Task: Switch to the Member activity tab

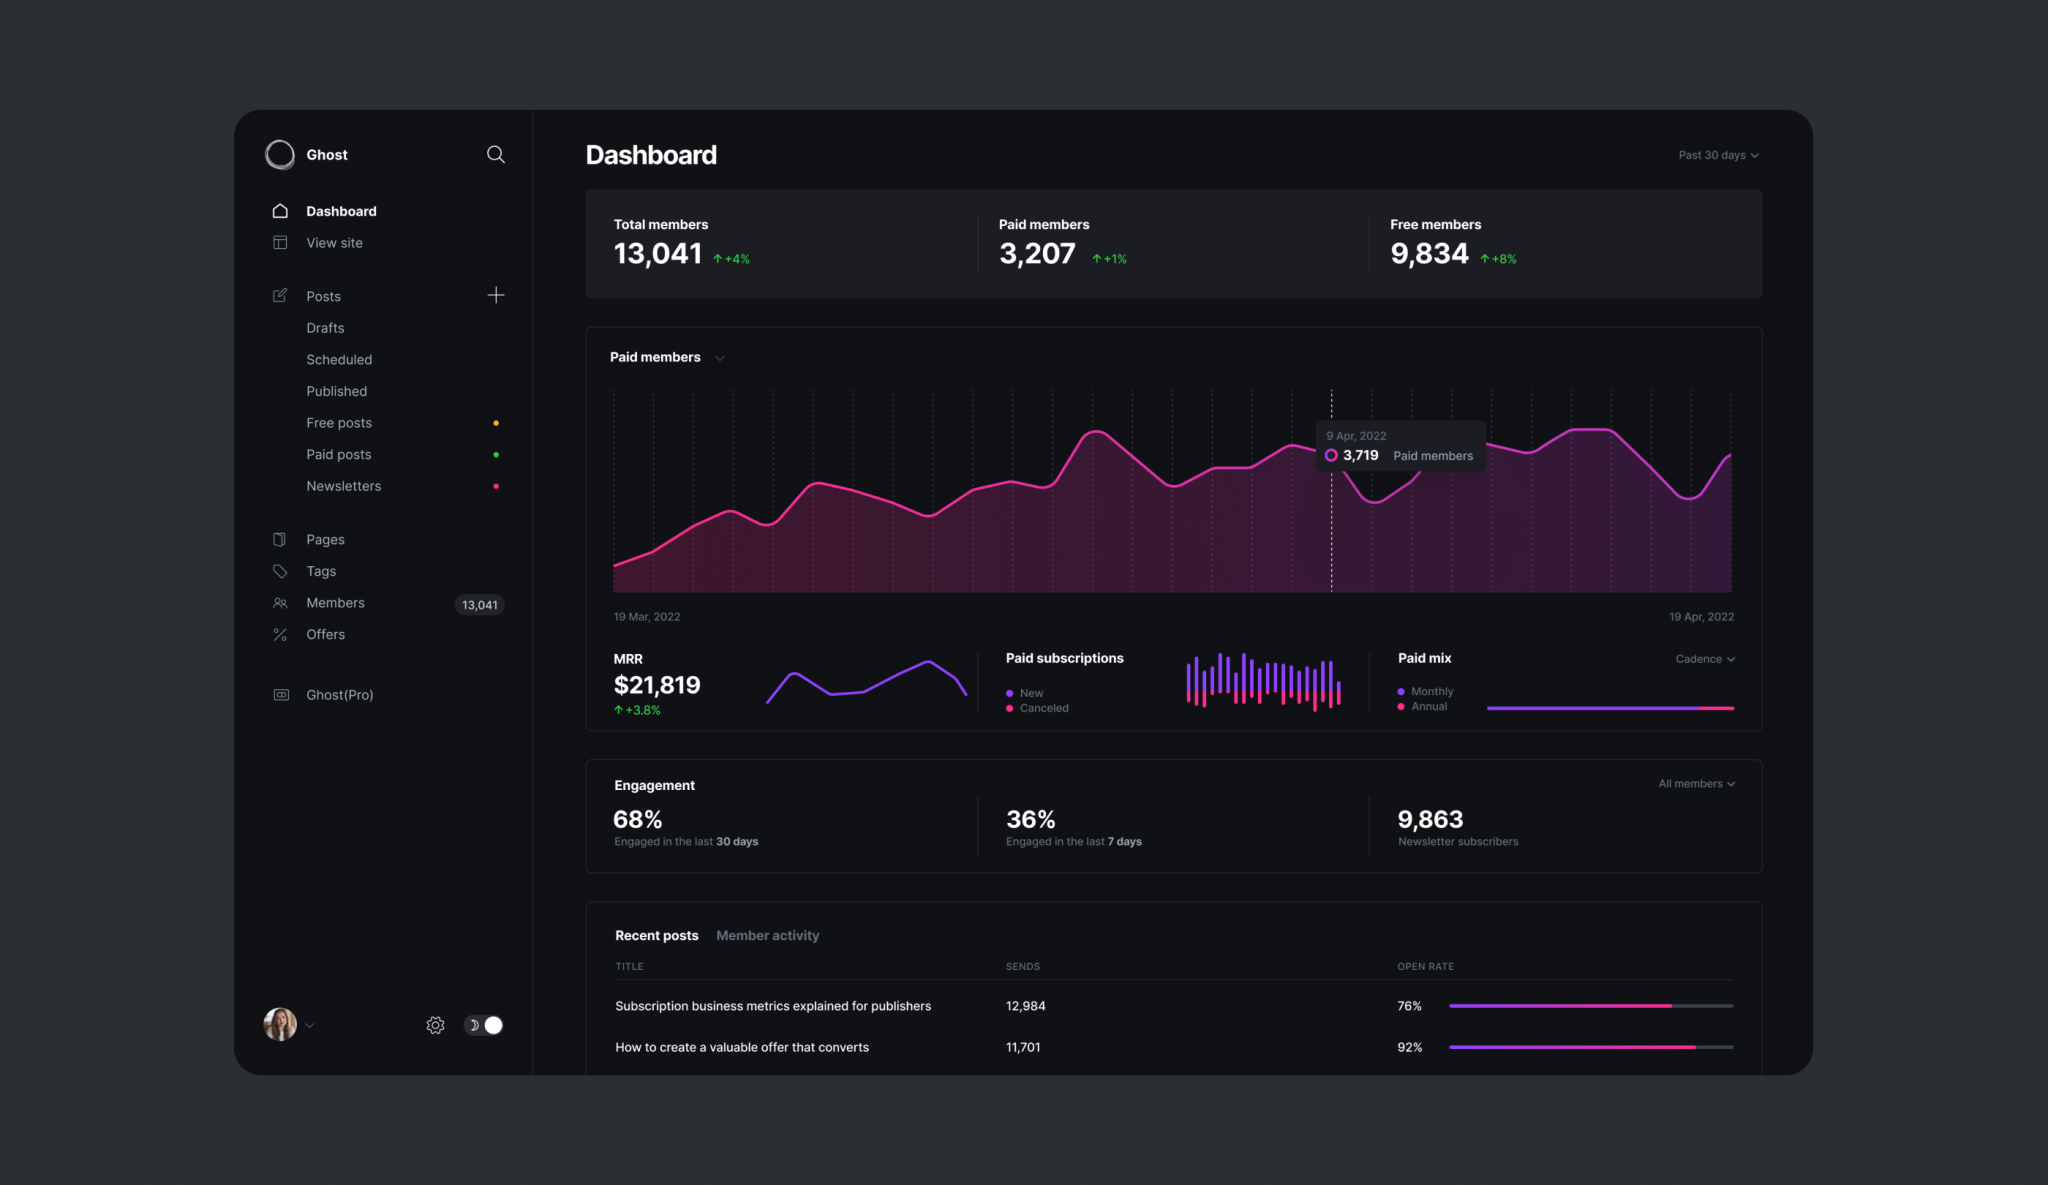Action: click(767, 935)
